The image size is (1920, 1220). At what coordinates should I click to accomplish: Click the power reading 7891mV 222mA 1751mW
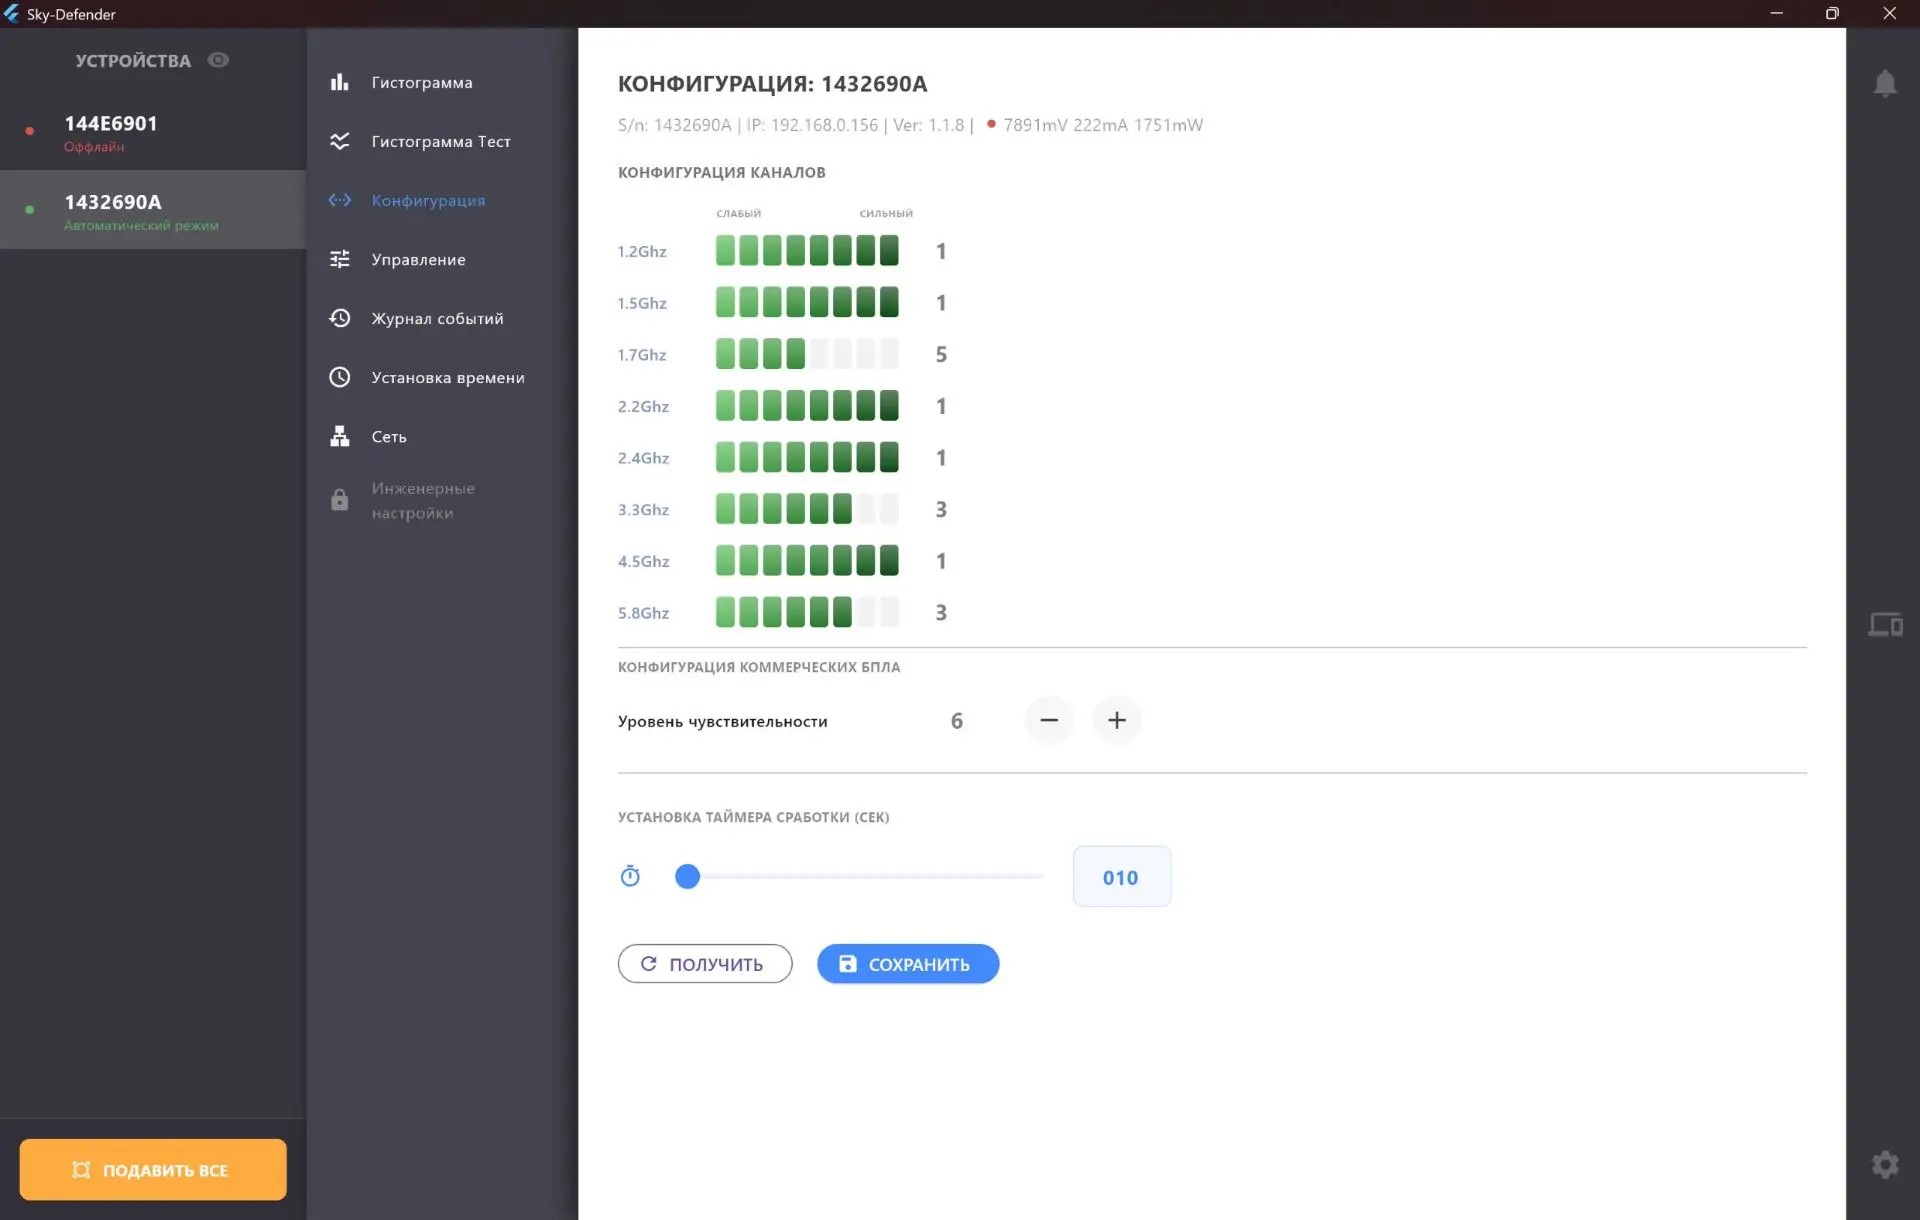1103,125
